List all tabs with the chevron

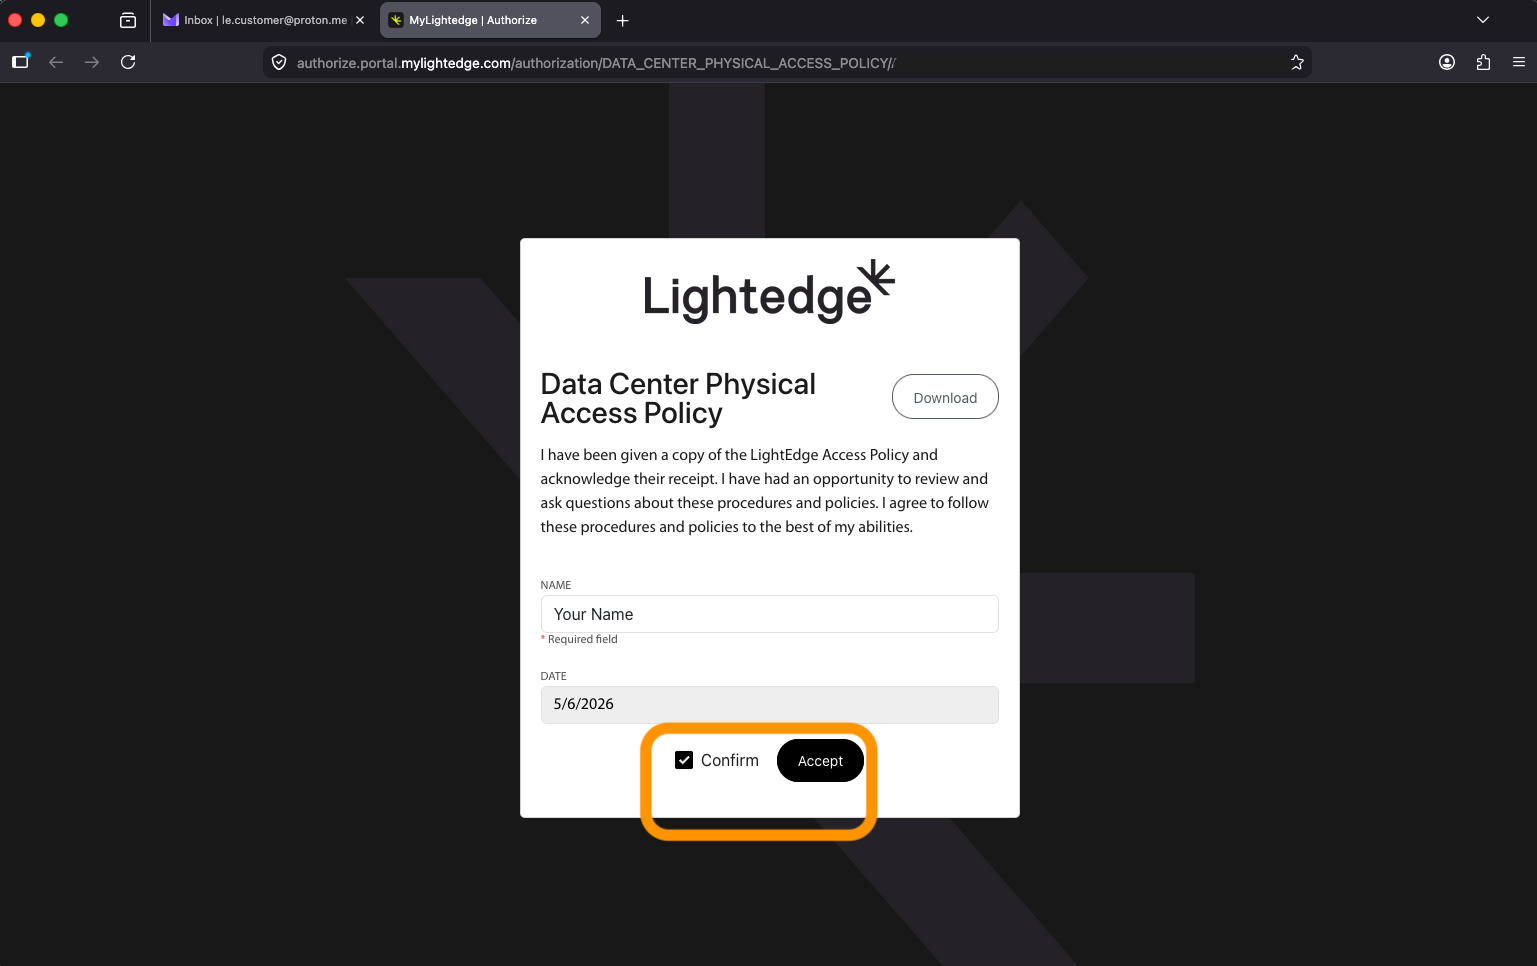[1483, 20]
